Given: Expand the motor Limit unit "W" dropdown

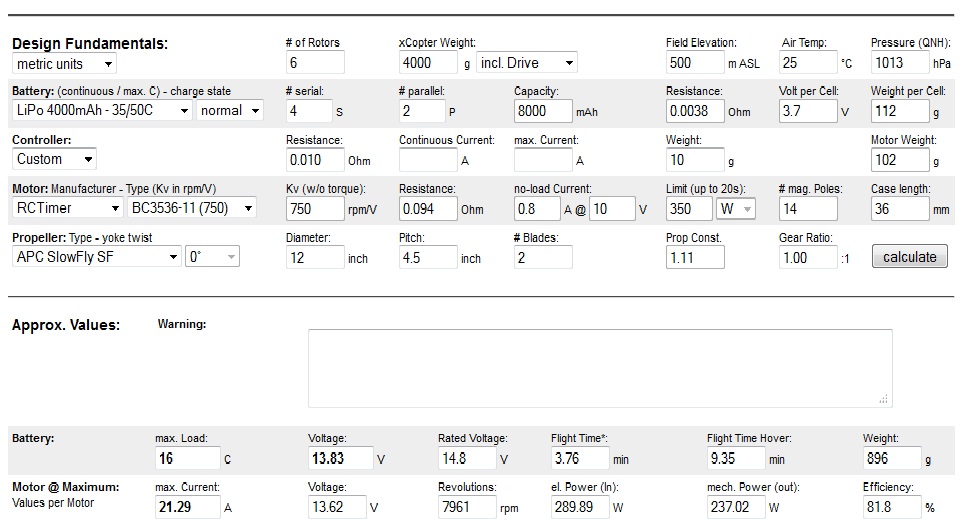Looking at the screenshot, I should pos(735,208).
